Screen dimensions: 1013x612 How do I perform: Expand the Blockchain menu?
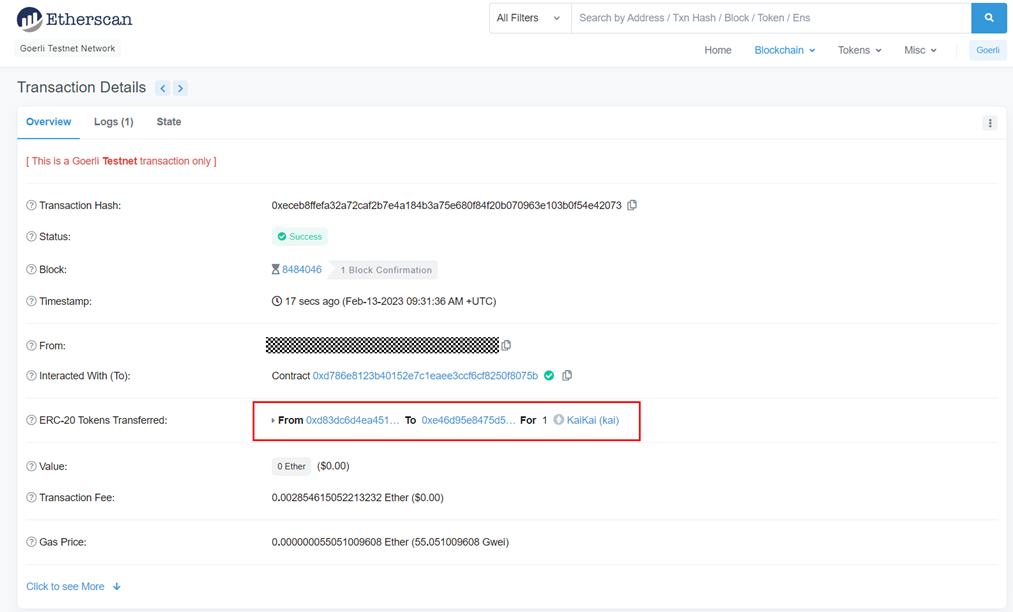point(784,50)
